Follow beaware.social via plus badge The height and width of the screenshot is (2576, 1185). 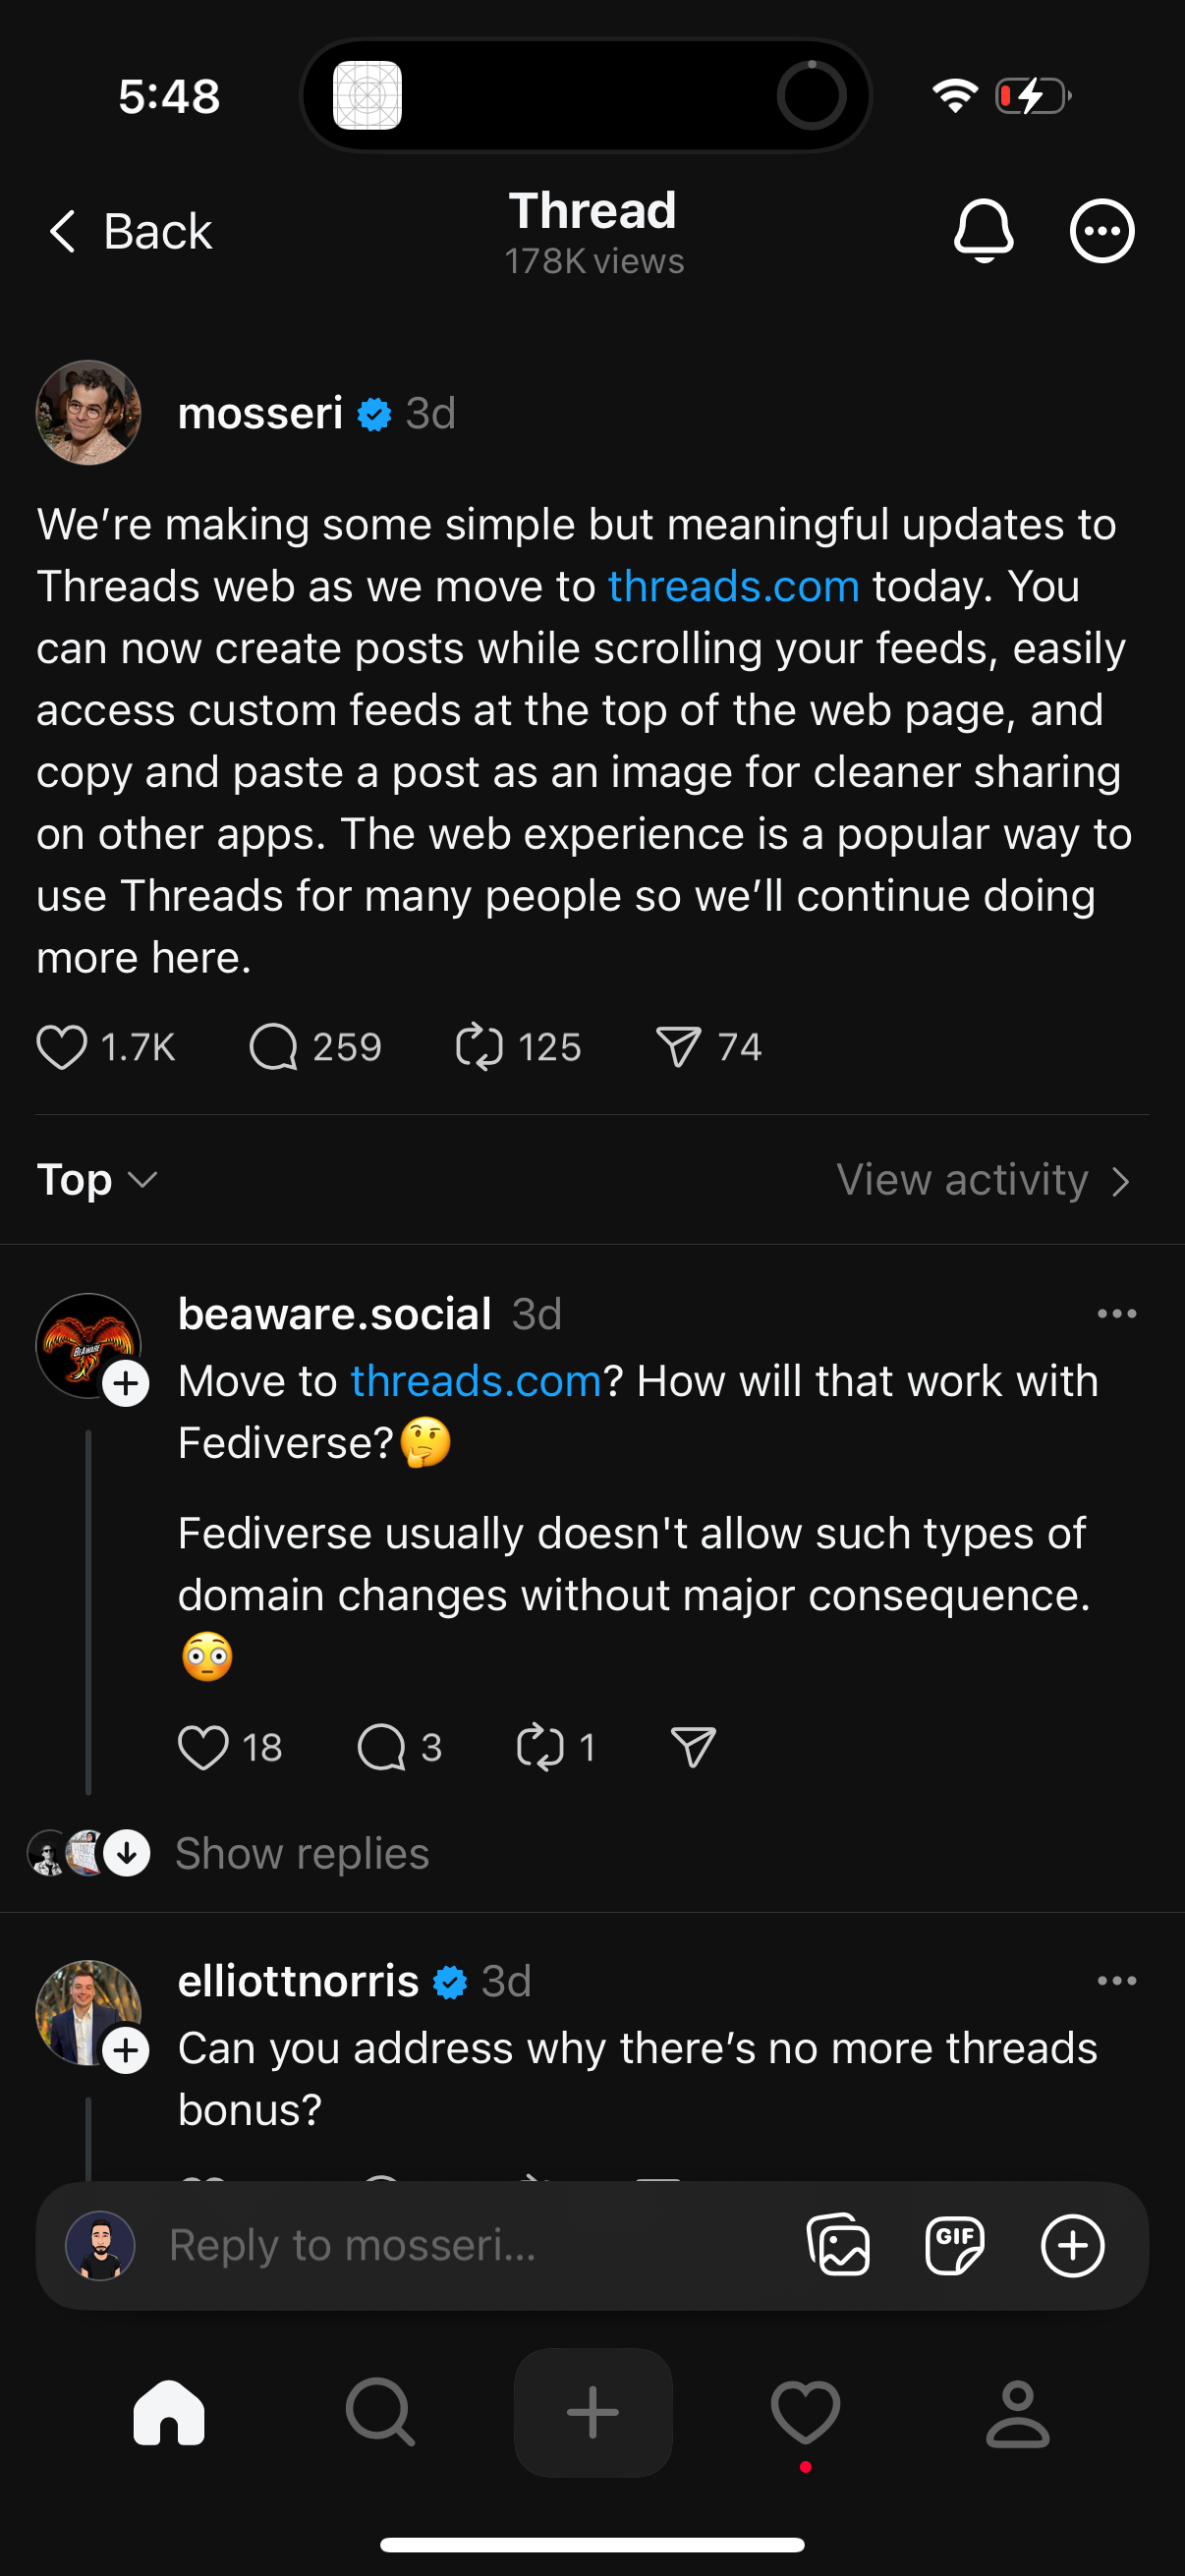click(126, 1385)
